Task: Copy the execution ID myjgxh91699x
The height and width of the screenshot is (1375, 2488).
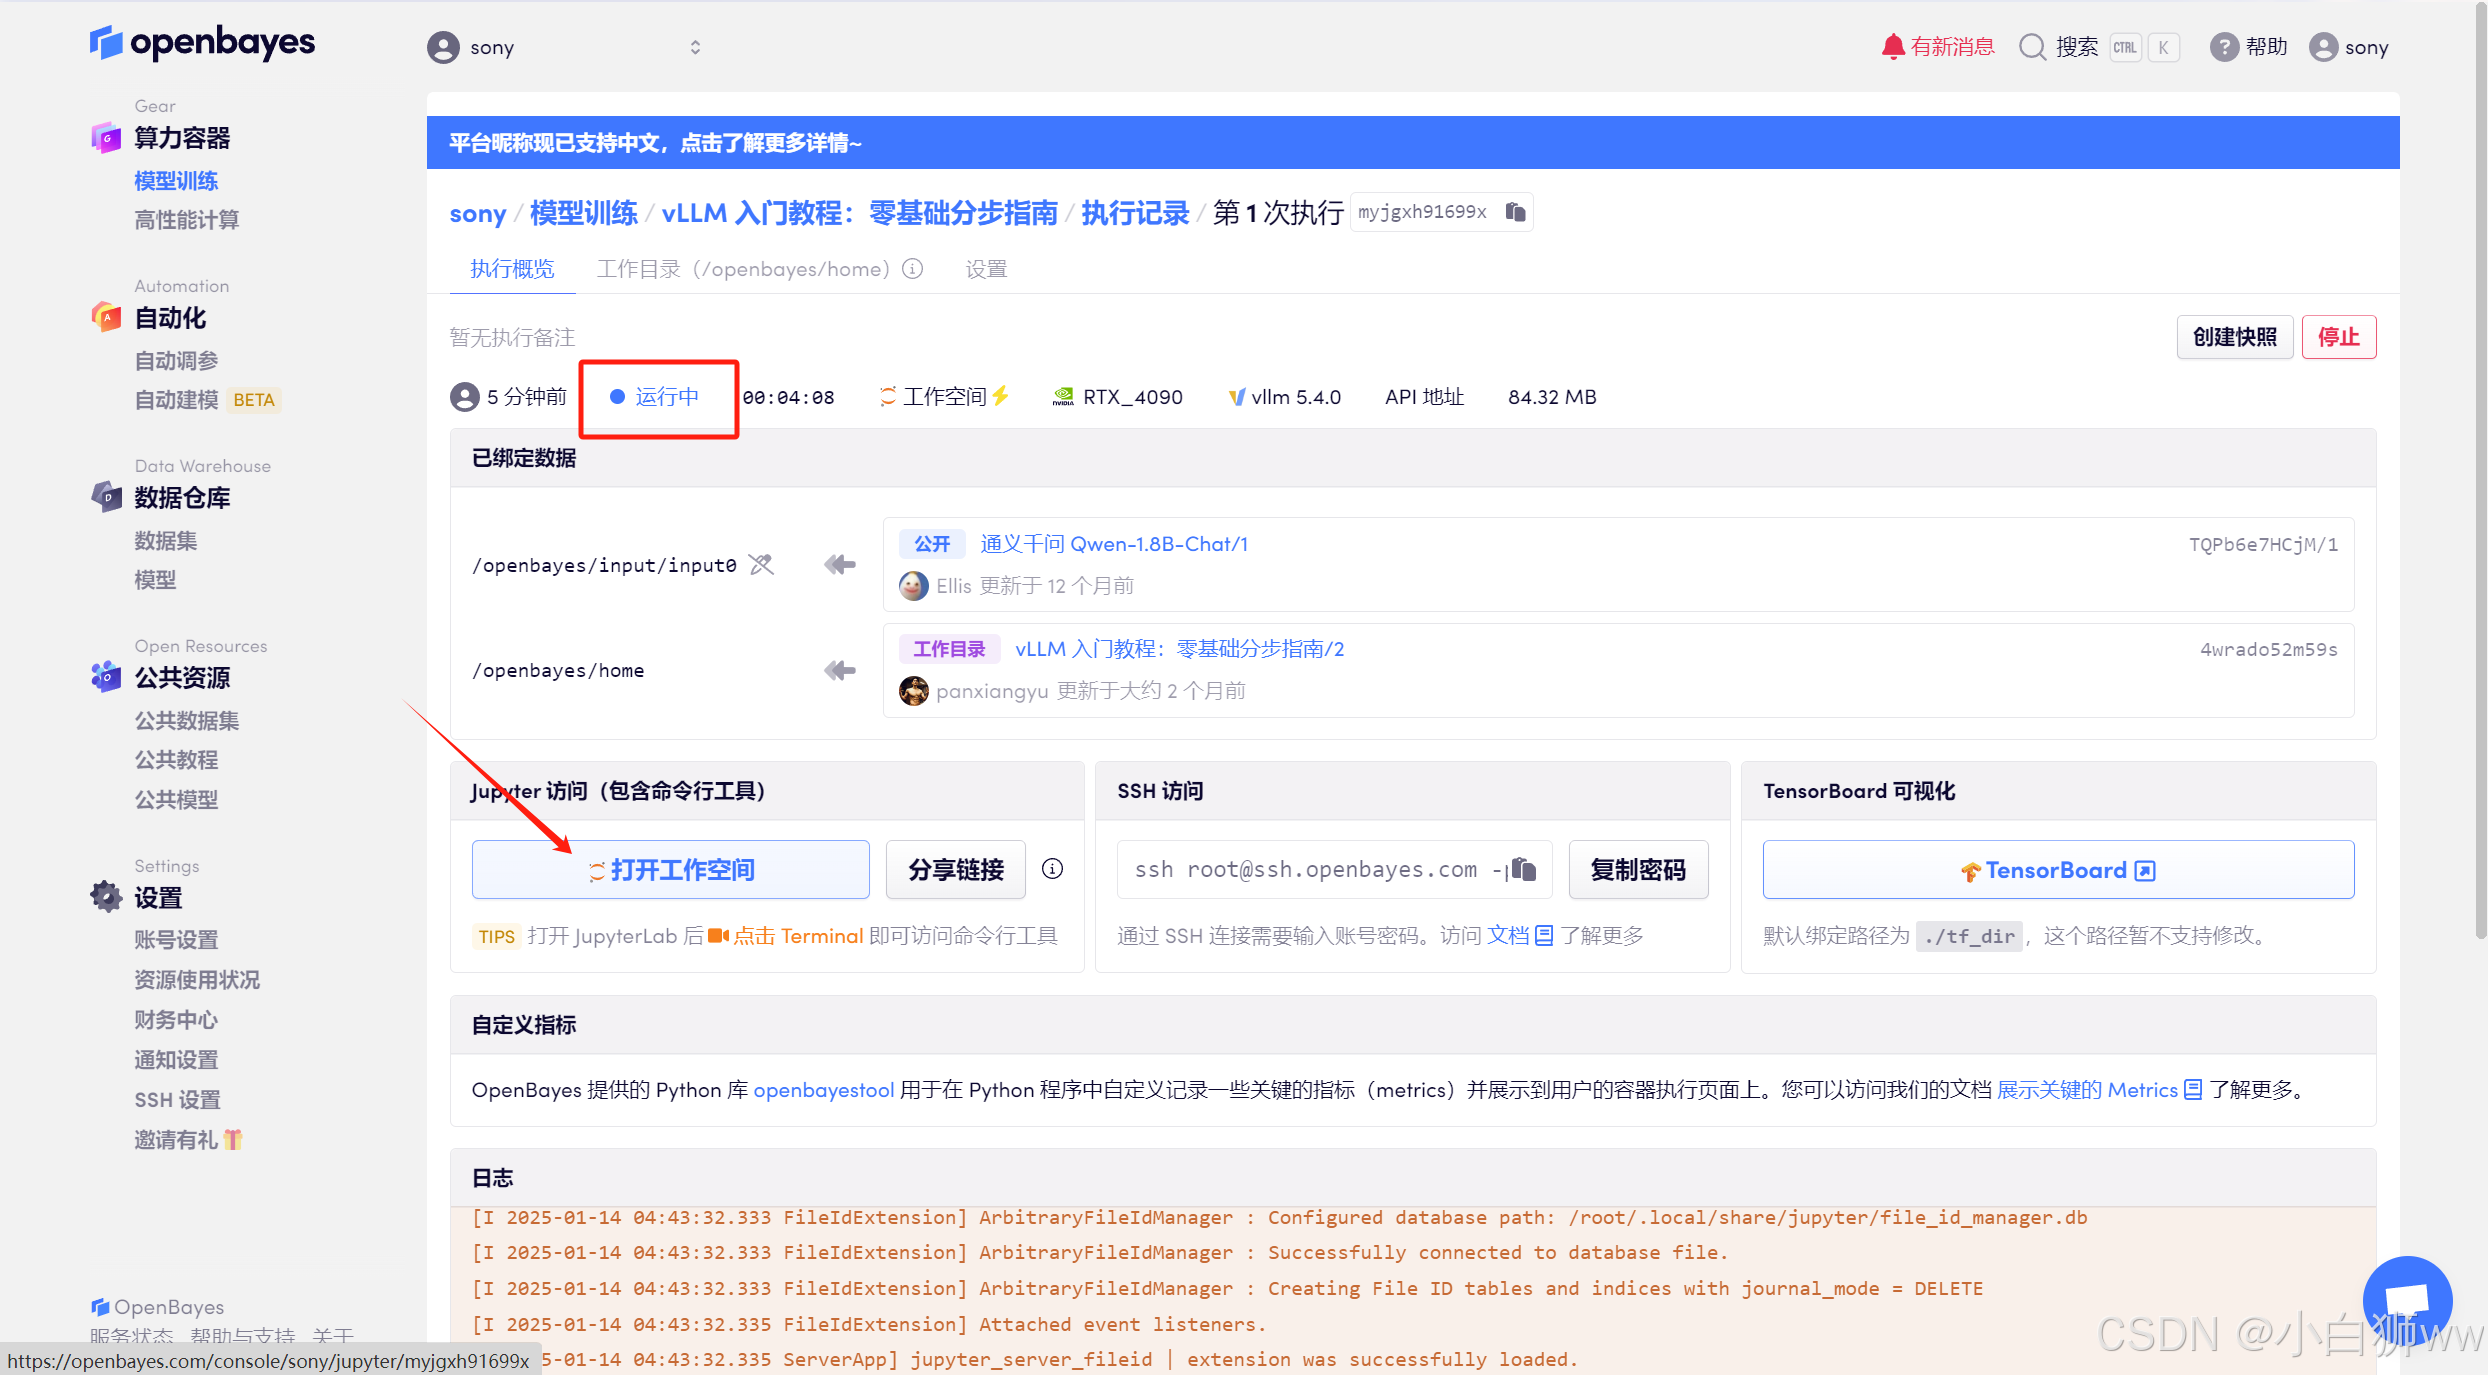Action: point(1515,212)
